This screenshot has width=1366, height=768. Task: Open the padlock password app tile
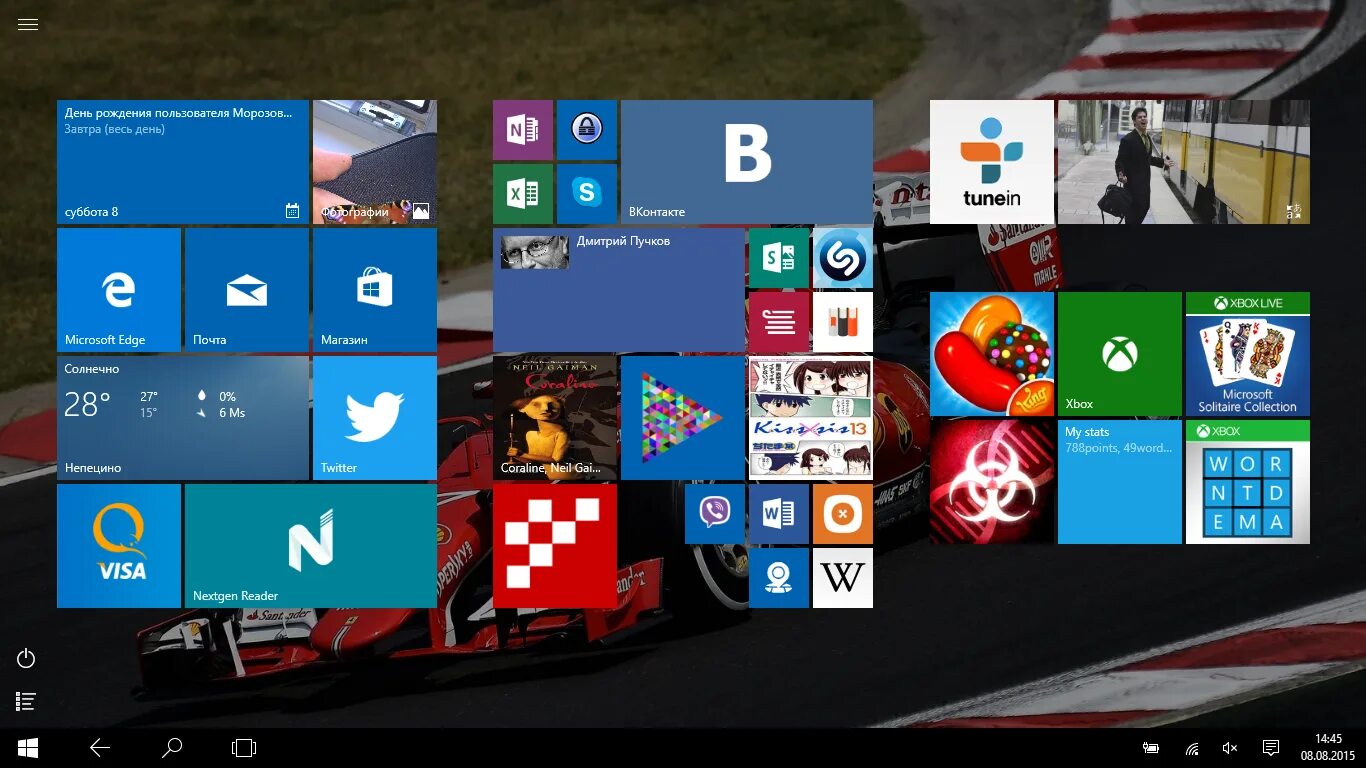[587, 130]
